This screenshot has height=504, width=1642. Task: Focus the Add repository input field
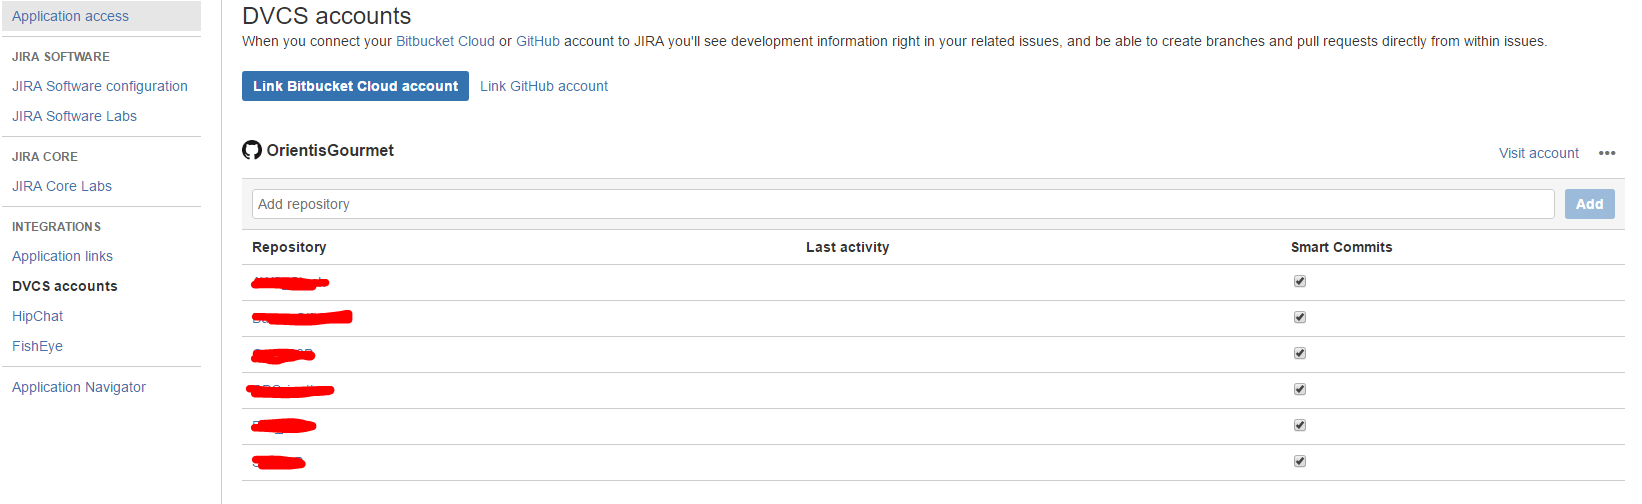click(x=903, y=204)
